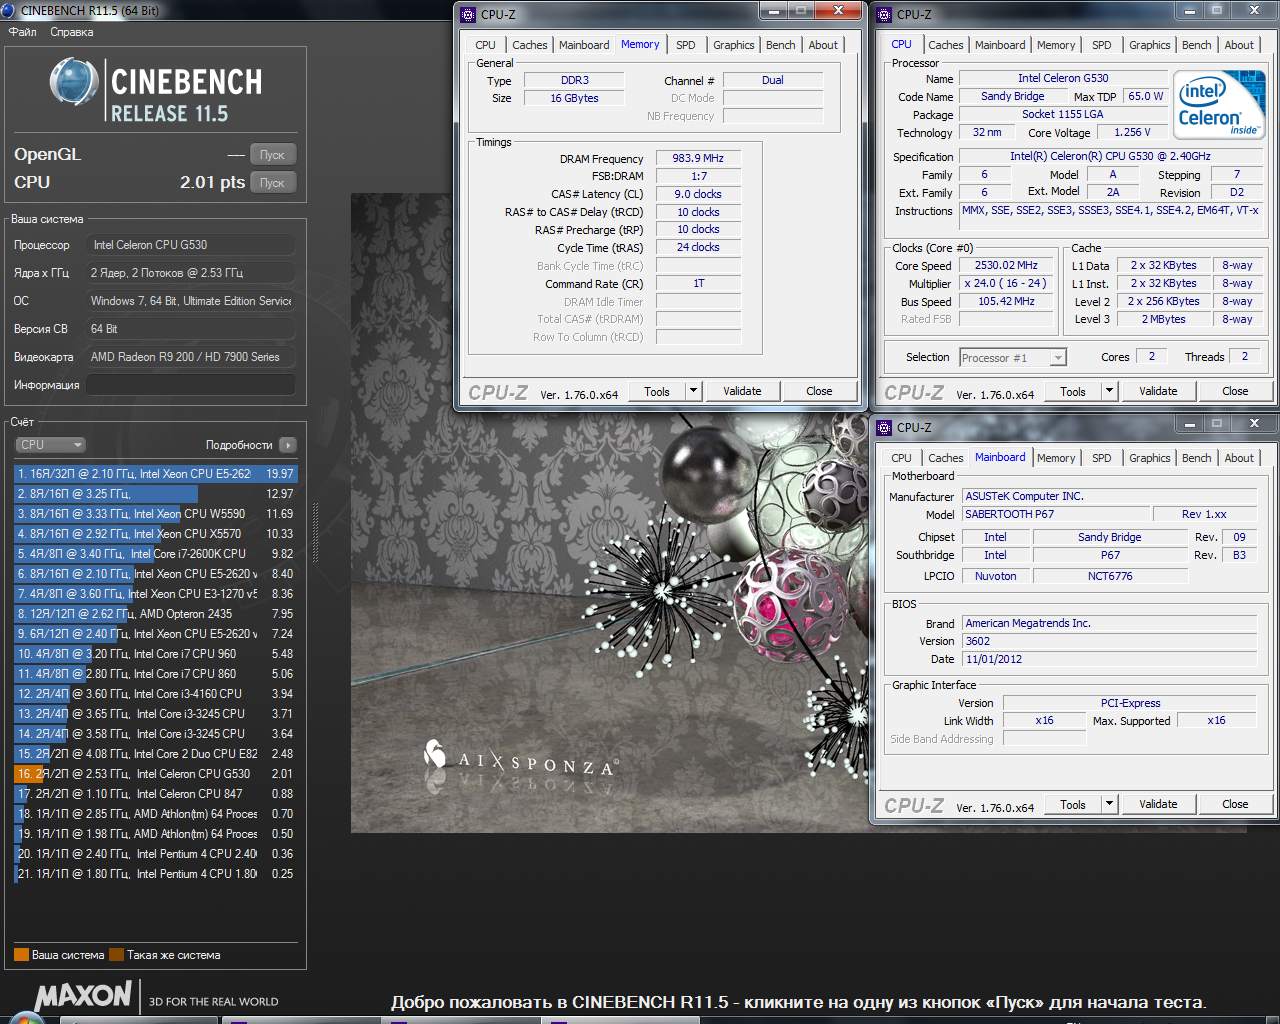The image size is (1280, 1024).
Task: Open Caches tab in Memory CPU-Z window
Action: [x=530, y=45]
